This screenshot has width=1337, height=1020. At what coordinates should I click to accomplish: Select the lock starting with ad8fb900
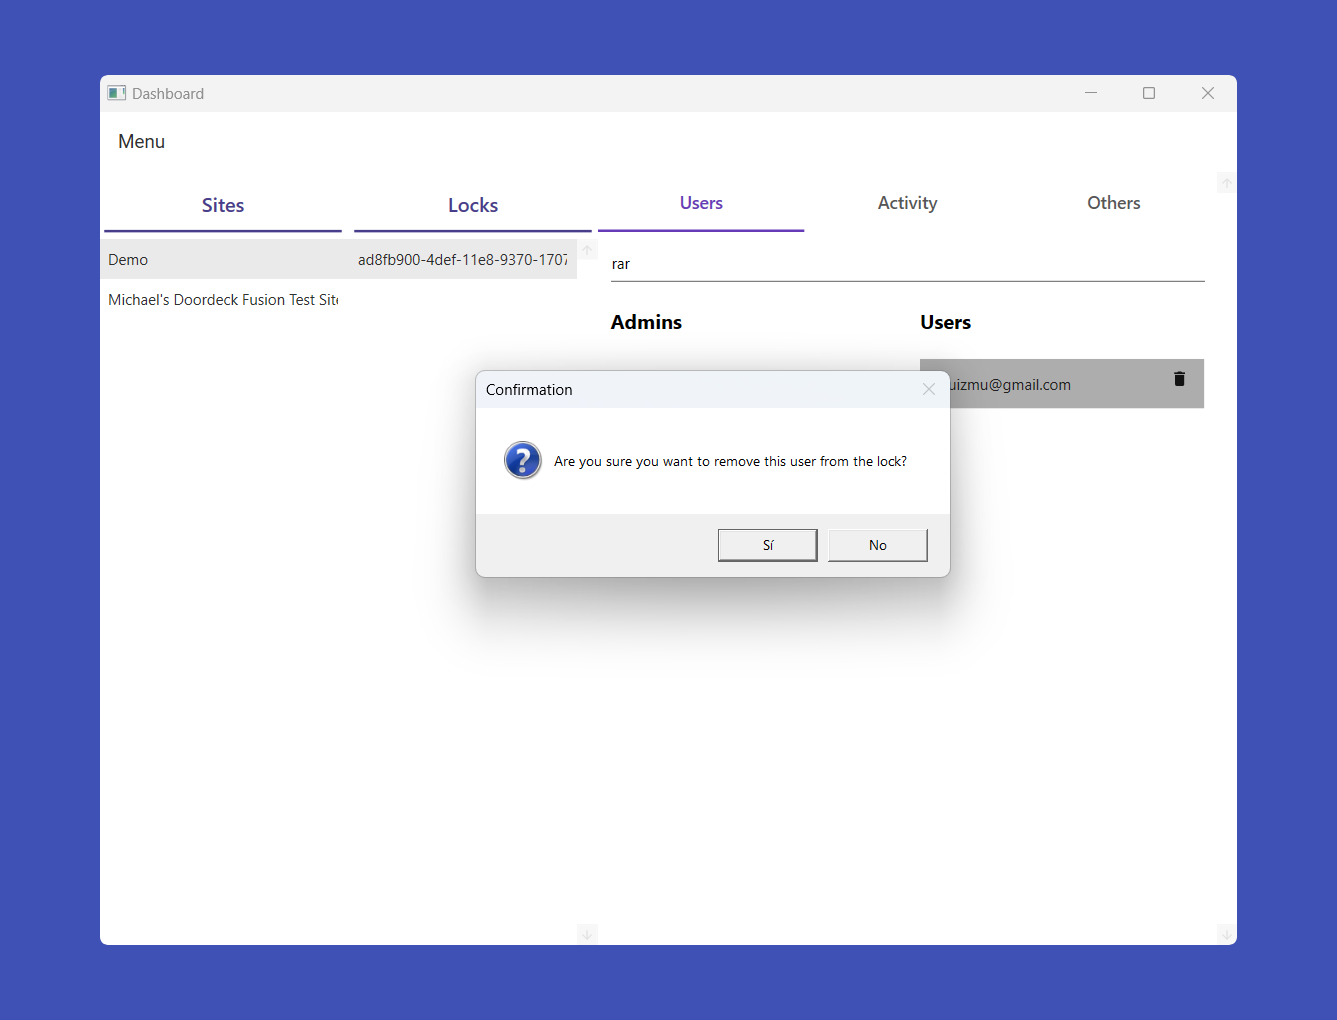(463, 260)
